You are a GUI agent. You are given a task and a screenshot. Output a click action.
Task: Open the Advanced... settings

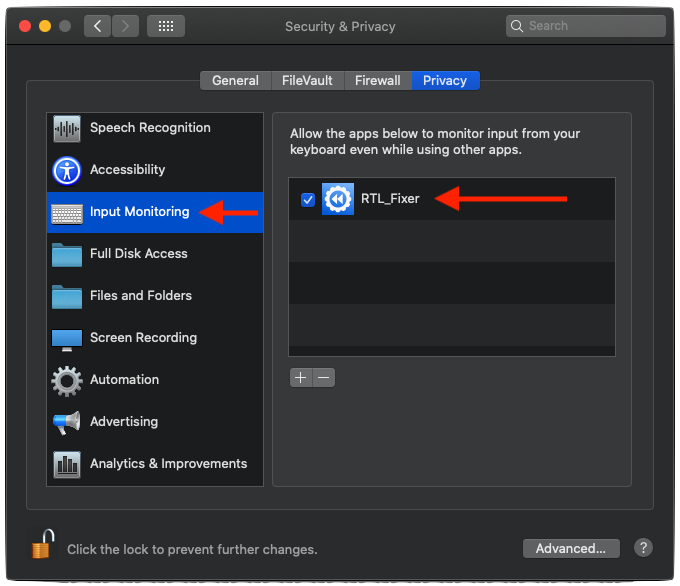point(571,549)
